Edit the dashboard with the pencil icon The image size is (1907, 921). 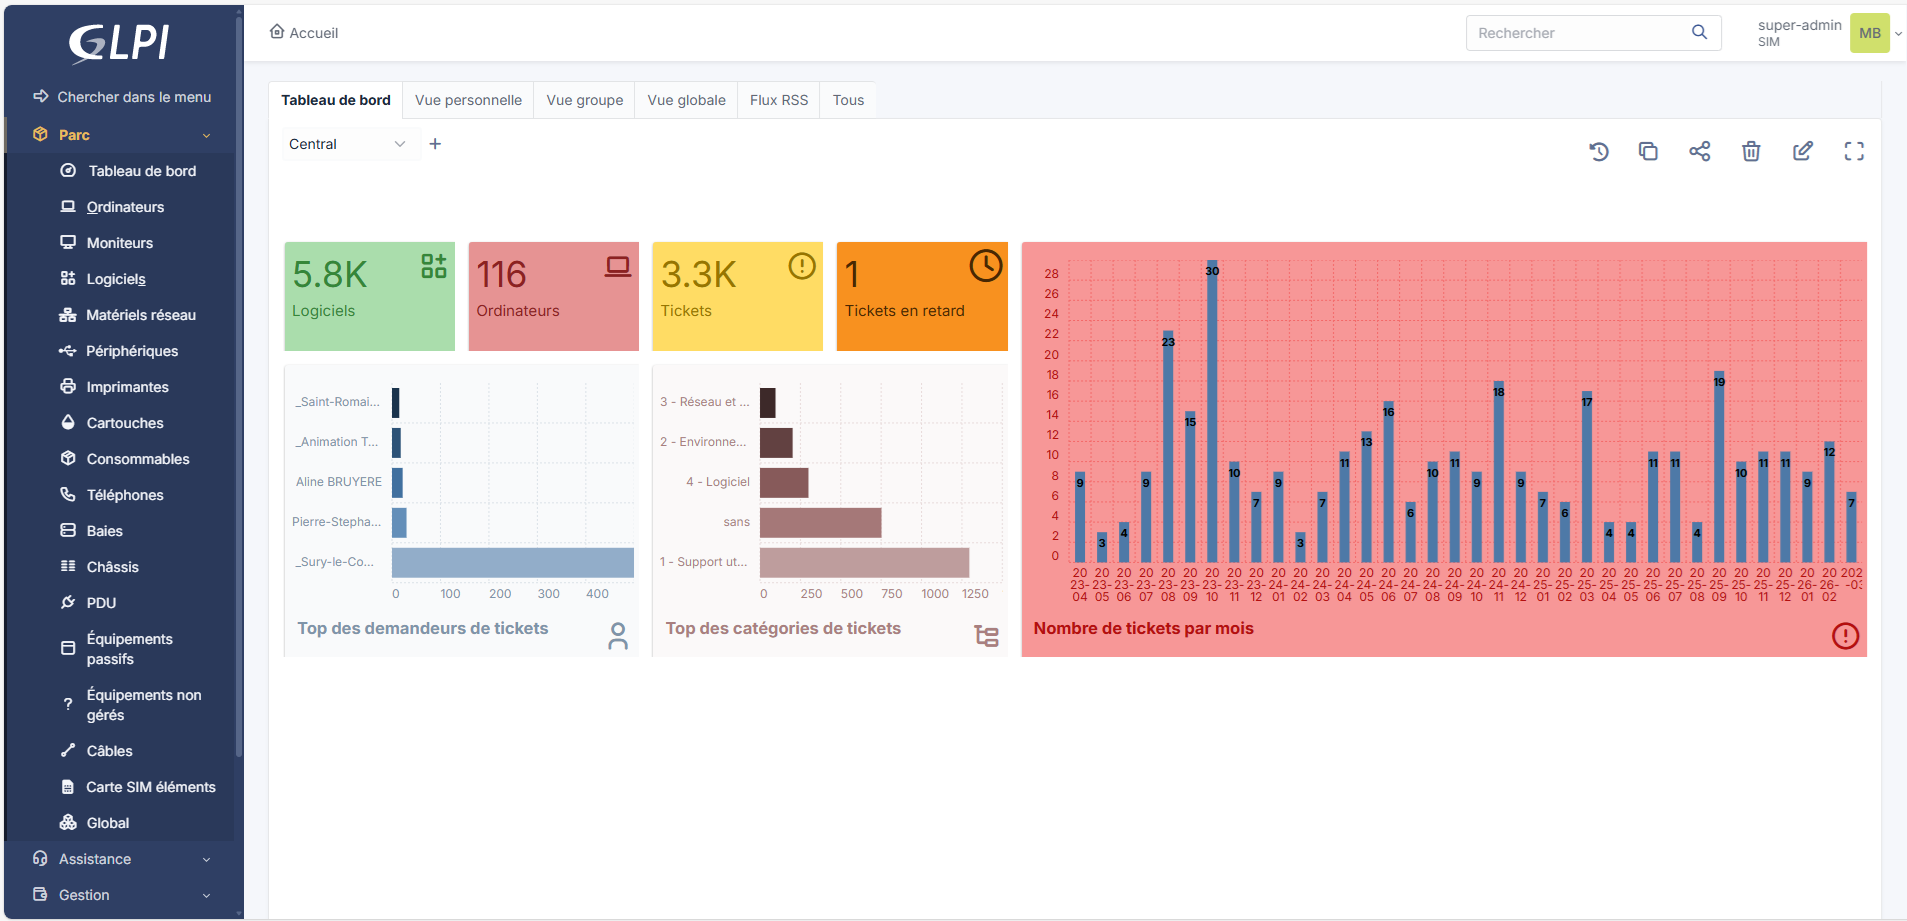click(1803, 151)
